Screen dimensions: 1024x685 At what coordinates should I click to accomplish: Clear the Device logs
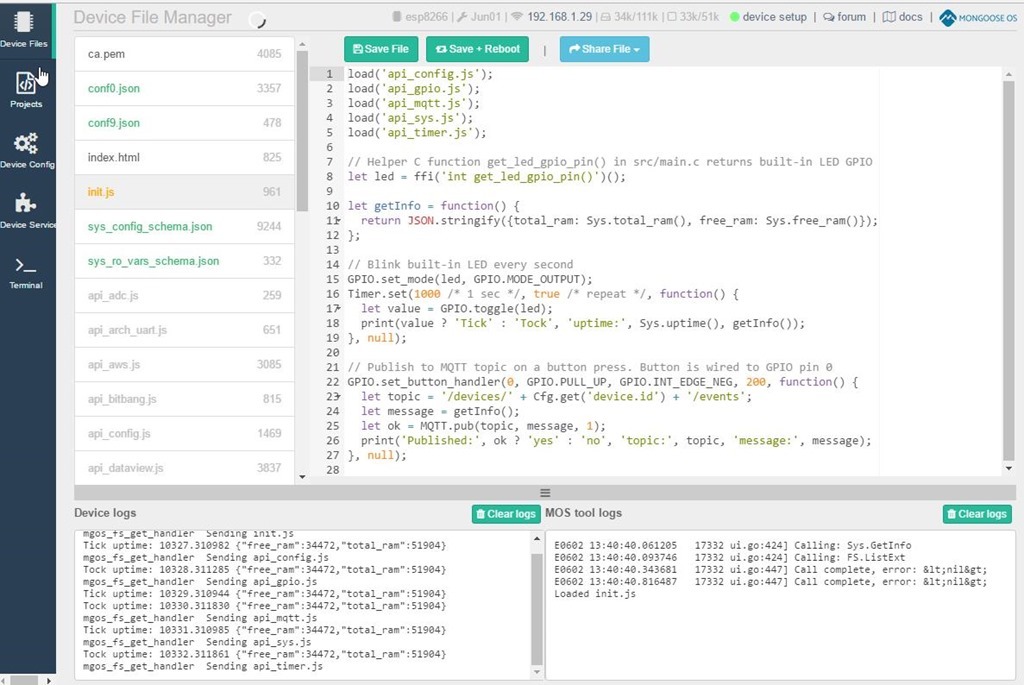pyautogui.click(x=506, y=514)
